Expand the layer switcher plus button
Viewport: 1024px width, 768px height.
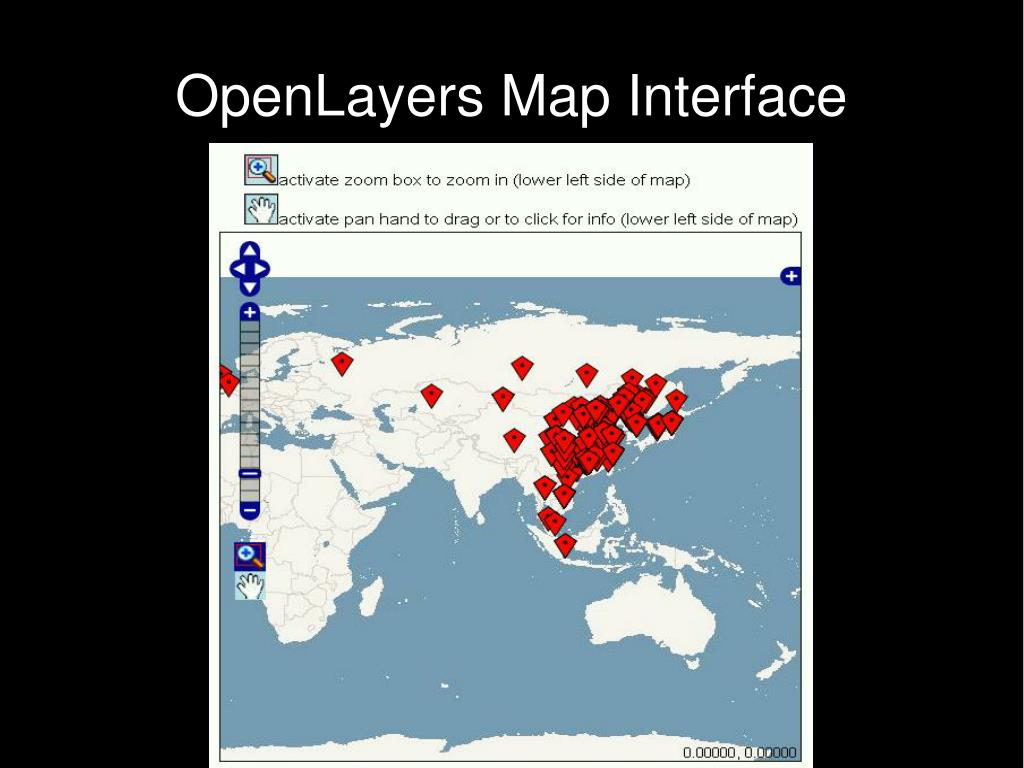791,276
